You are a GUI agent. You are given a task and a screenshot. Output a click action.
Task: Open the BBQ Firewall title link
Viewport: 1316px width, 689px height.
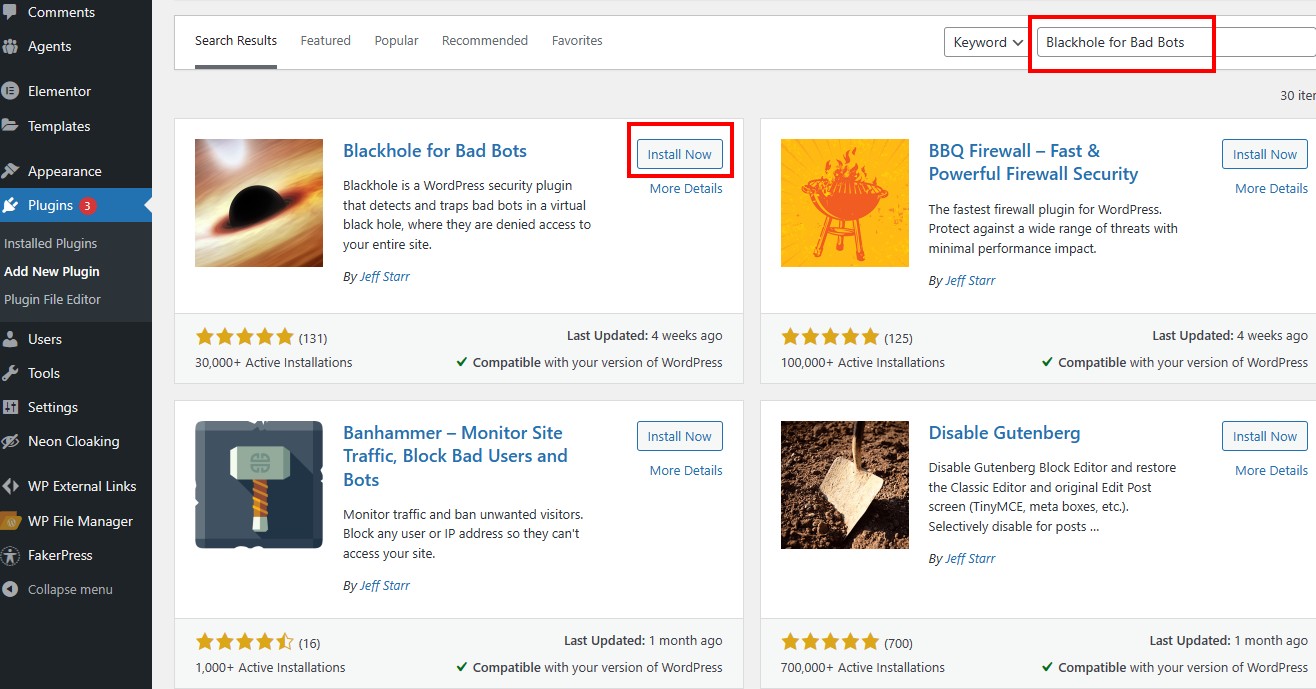point(1033,162)
